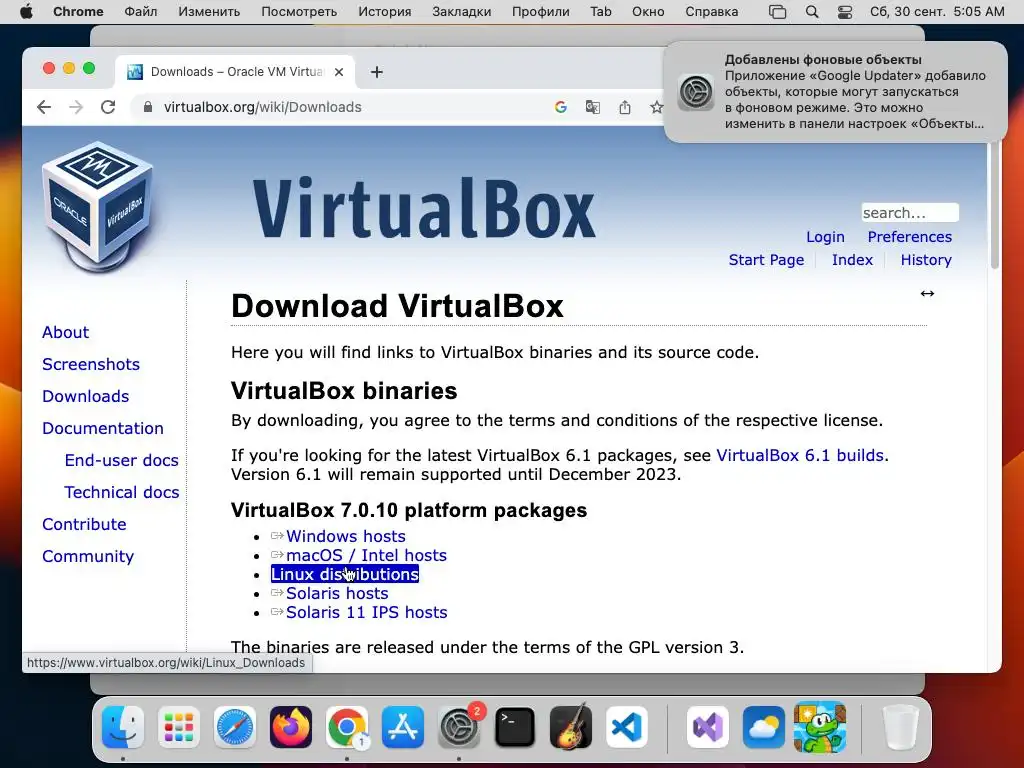The image size is (1024, 768).
Task: Click the padlock site info icon
Action: coord(148,107)
